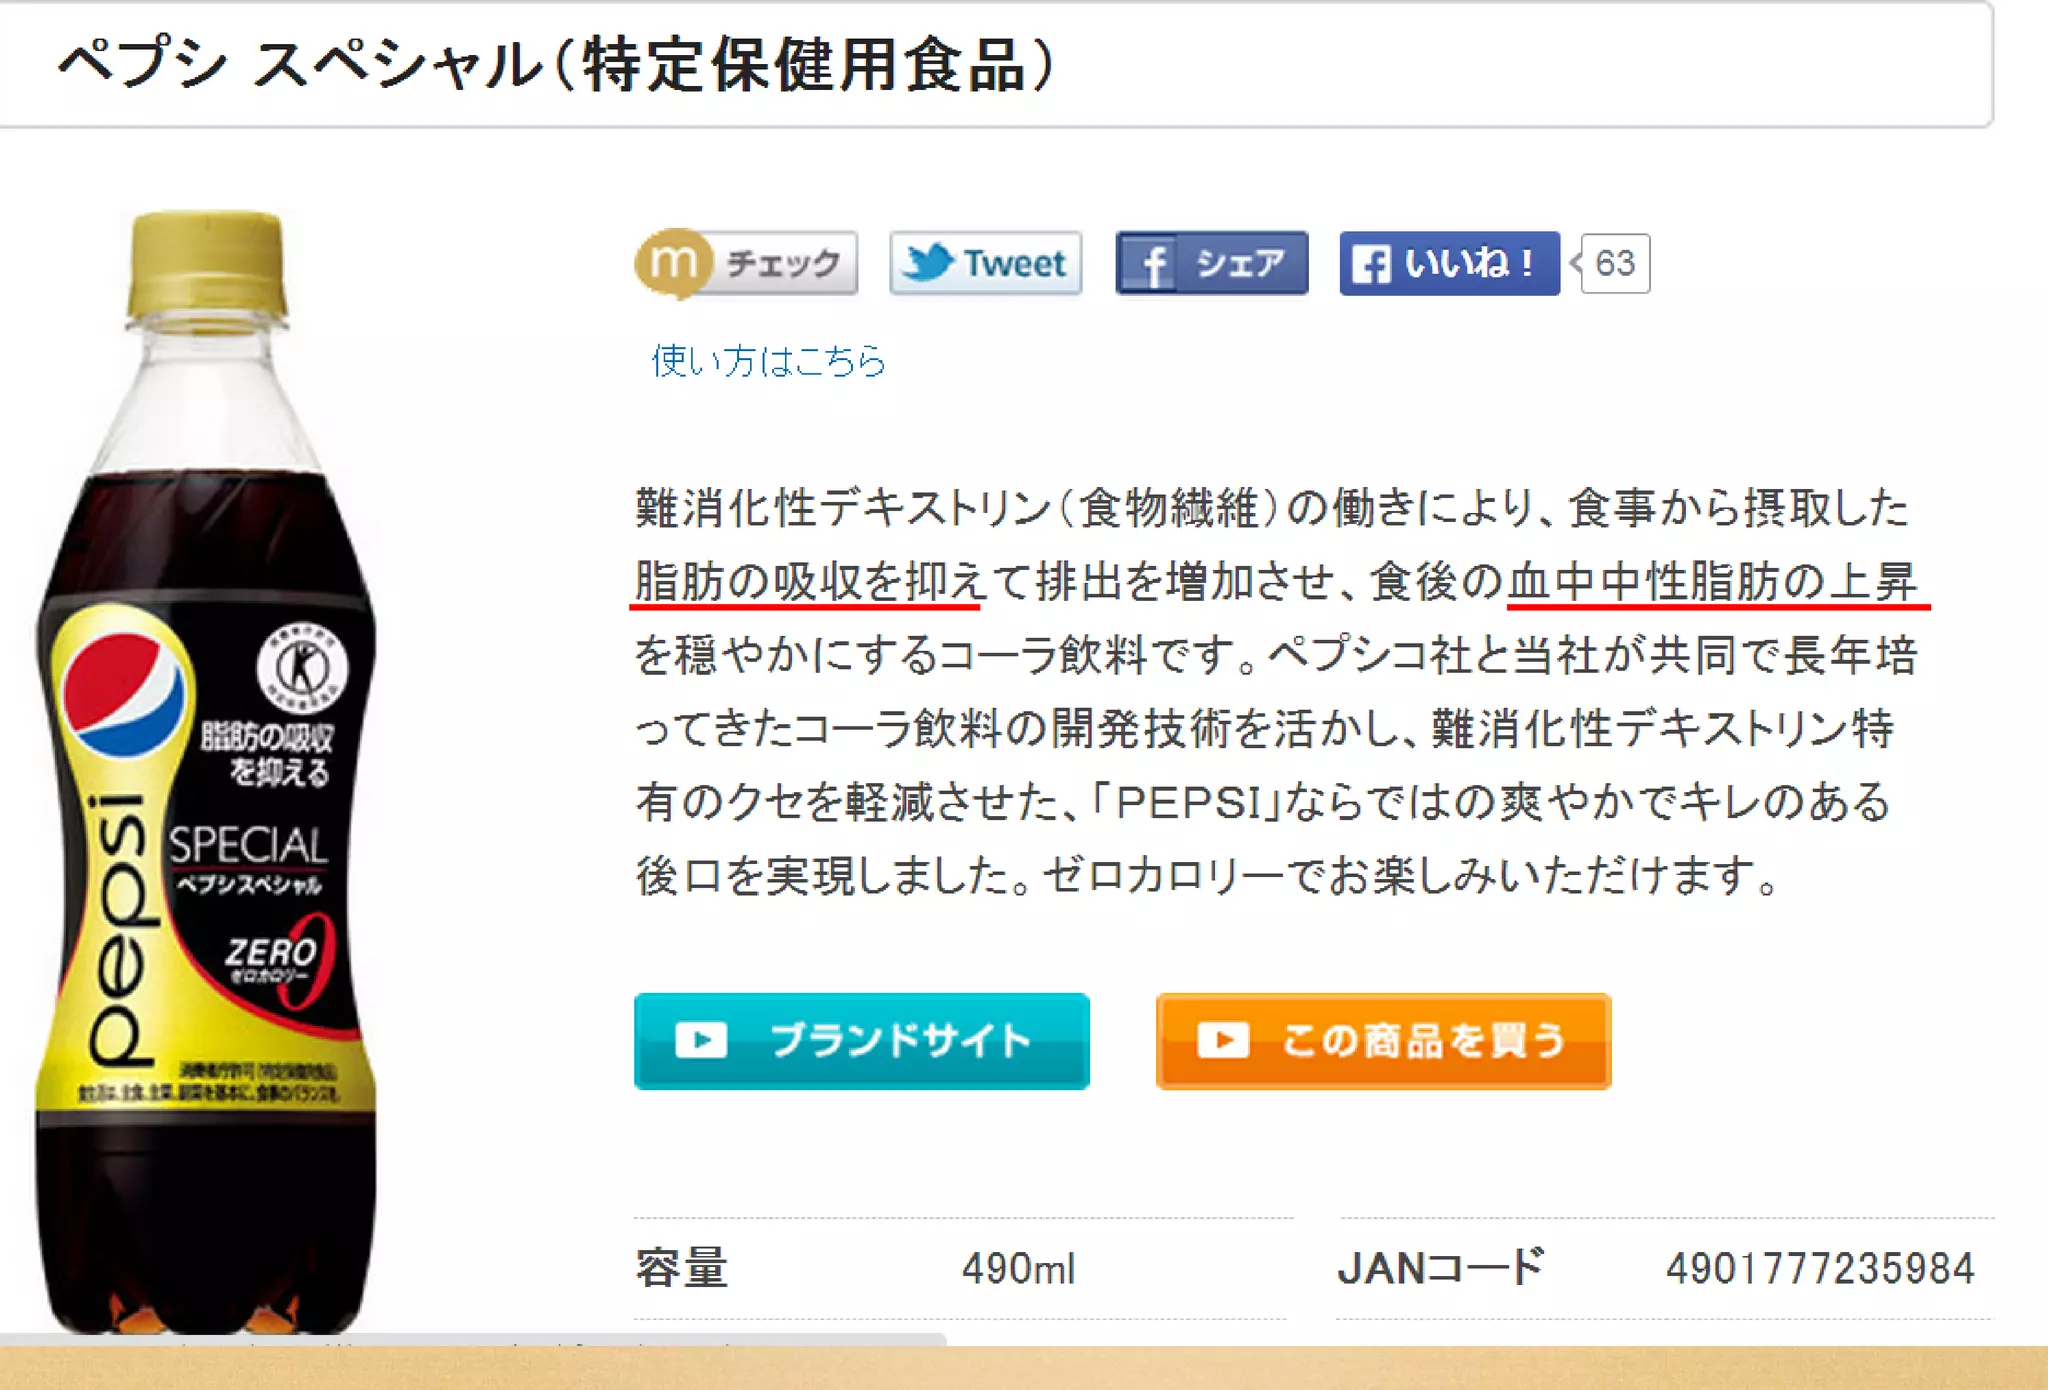The width and height of the screenshot is (2048, 1390).
Task: Click the Pepsi Special bottle image
Action: (207, 770)
